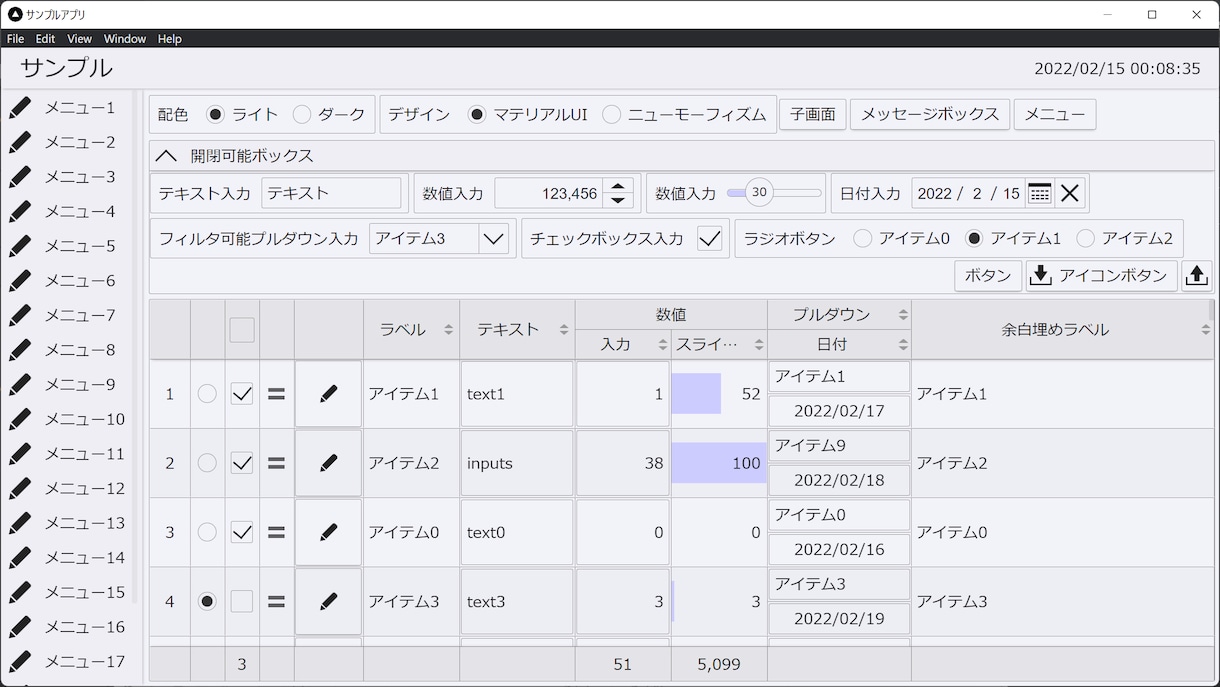This screenshot has height=687, width=1220.
Task: Open メニュー9 in the sidebar
Action: [x=66, y=385]
